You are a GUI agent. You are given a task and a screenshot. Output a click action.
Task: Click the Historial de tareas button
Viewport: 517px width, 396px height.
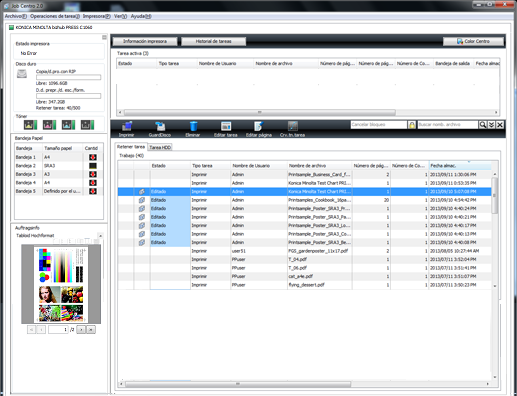point(213,41)
